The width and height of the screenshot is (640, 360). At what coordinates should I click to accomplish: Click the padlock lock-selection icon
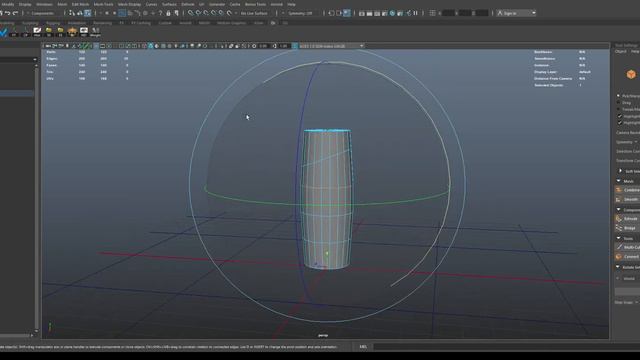(x=168, y=13)
